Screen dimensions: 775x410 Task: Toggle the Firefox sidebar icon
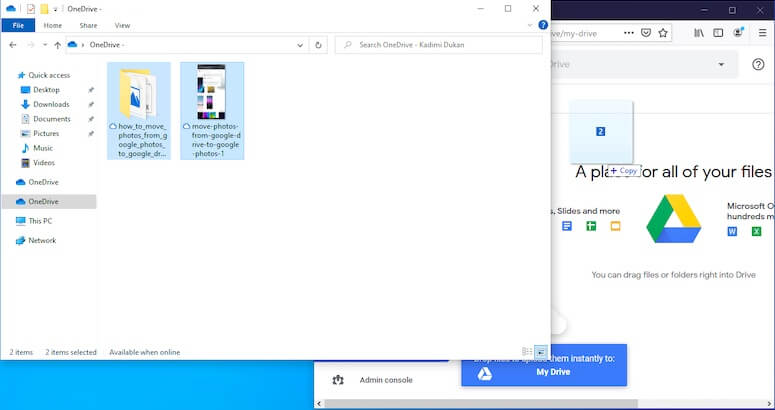(718, 33)
